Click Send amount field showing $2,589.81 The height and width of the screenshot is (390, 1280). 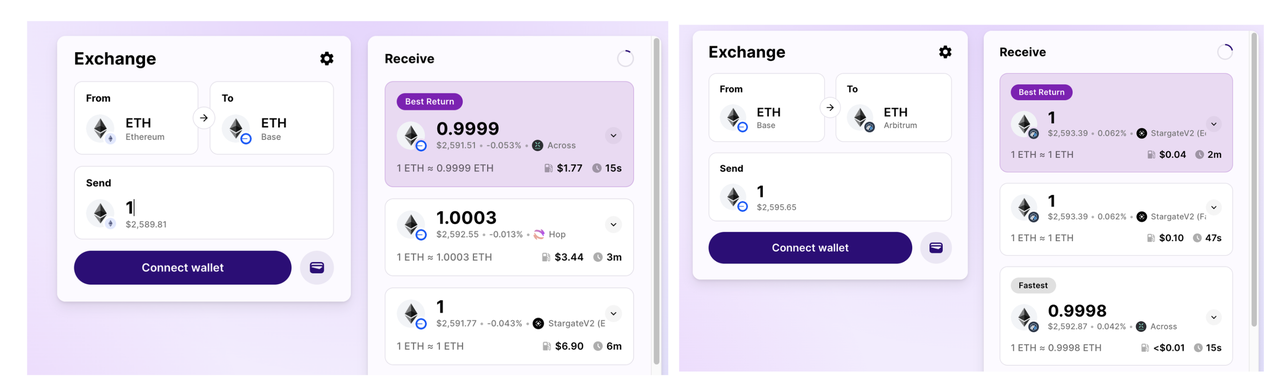[x=204, y=203]
